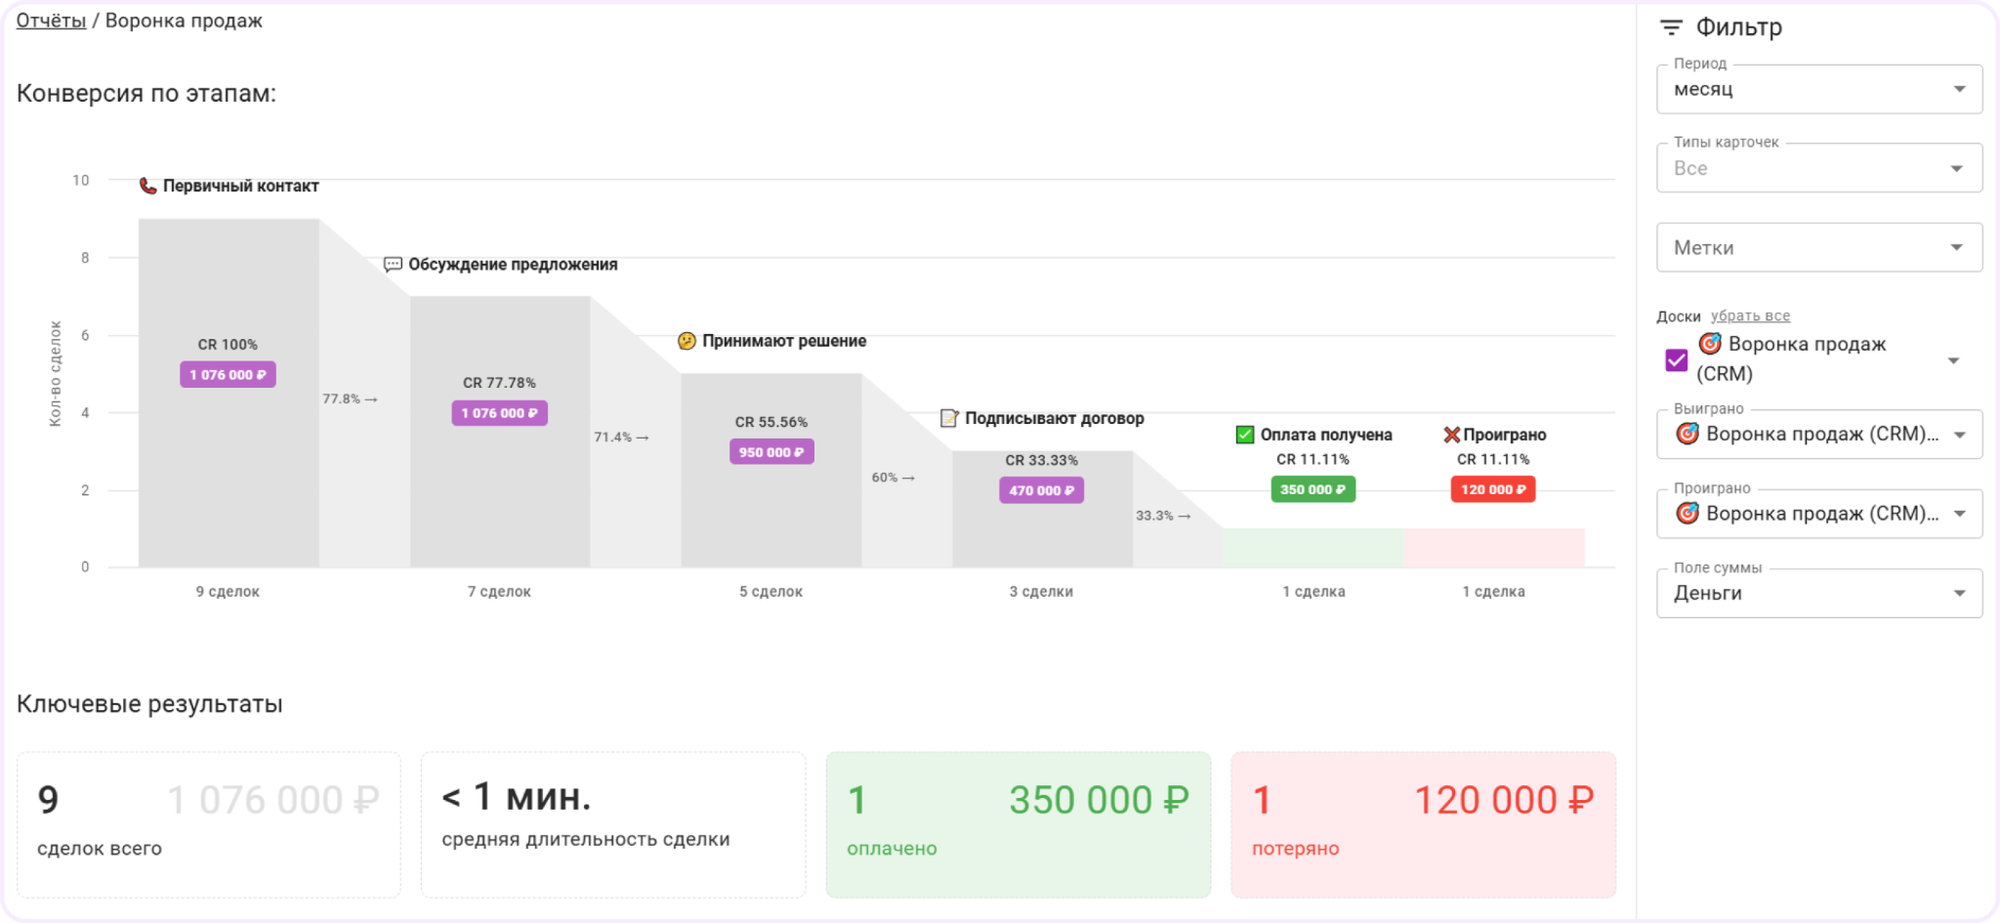Click the 9 сделок axis label
This screenshot has width=2000, height=923.
228,592
